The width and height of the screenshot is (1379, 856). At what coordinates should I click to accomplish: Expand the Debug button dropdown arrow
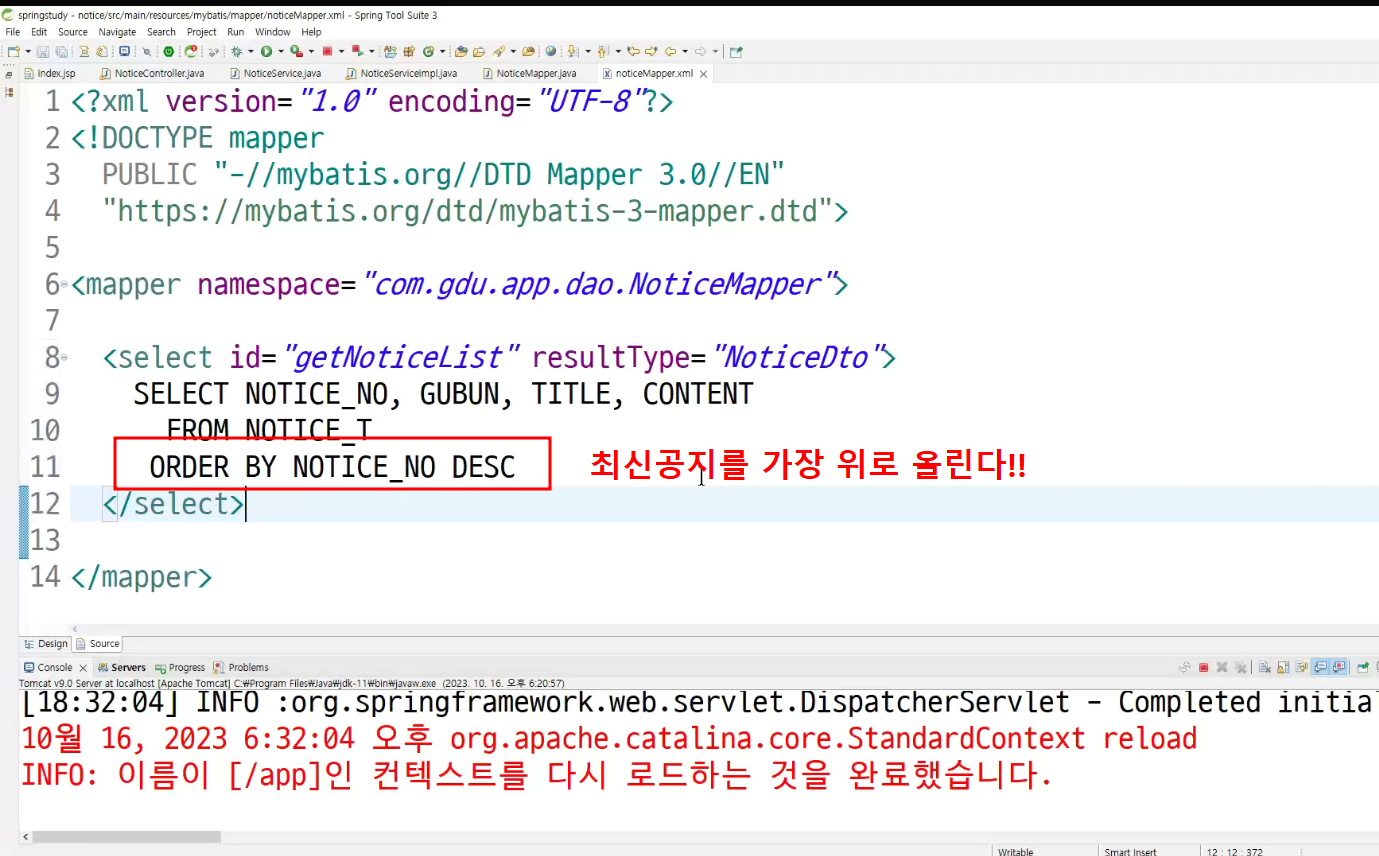[x=251, y=51]
